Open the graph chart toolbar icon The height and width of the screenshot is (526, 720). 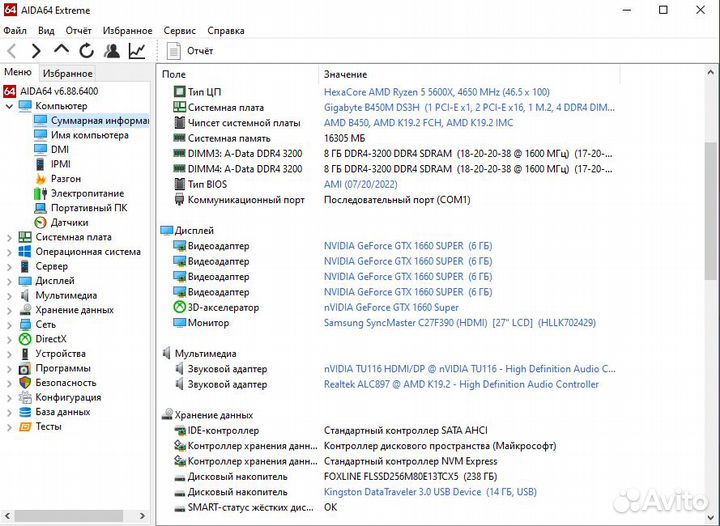coord(137,51)
